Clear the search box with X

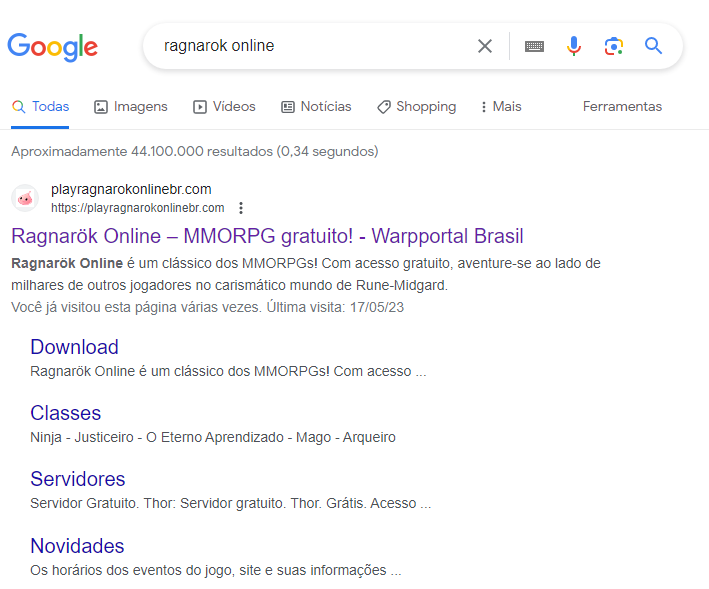485,46
